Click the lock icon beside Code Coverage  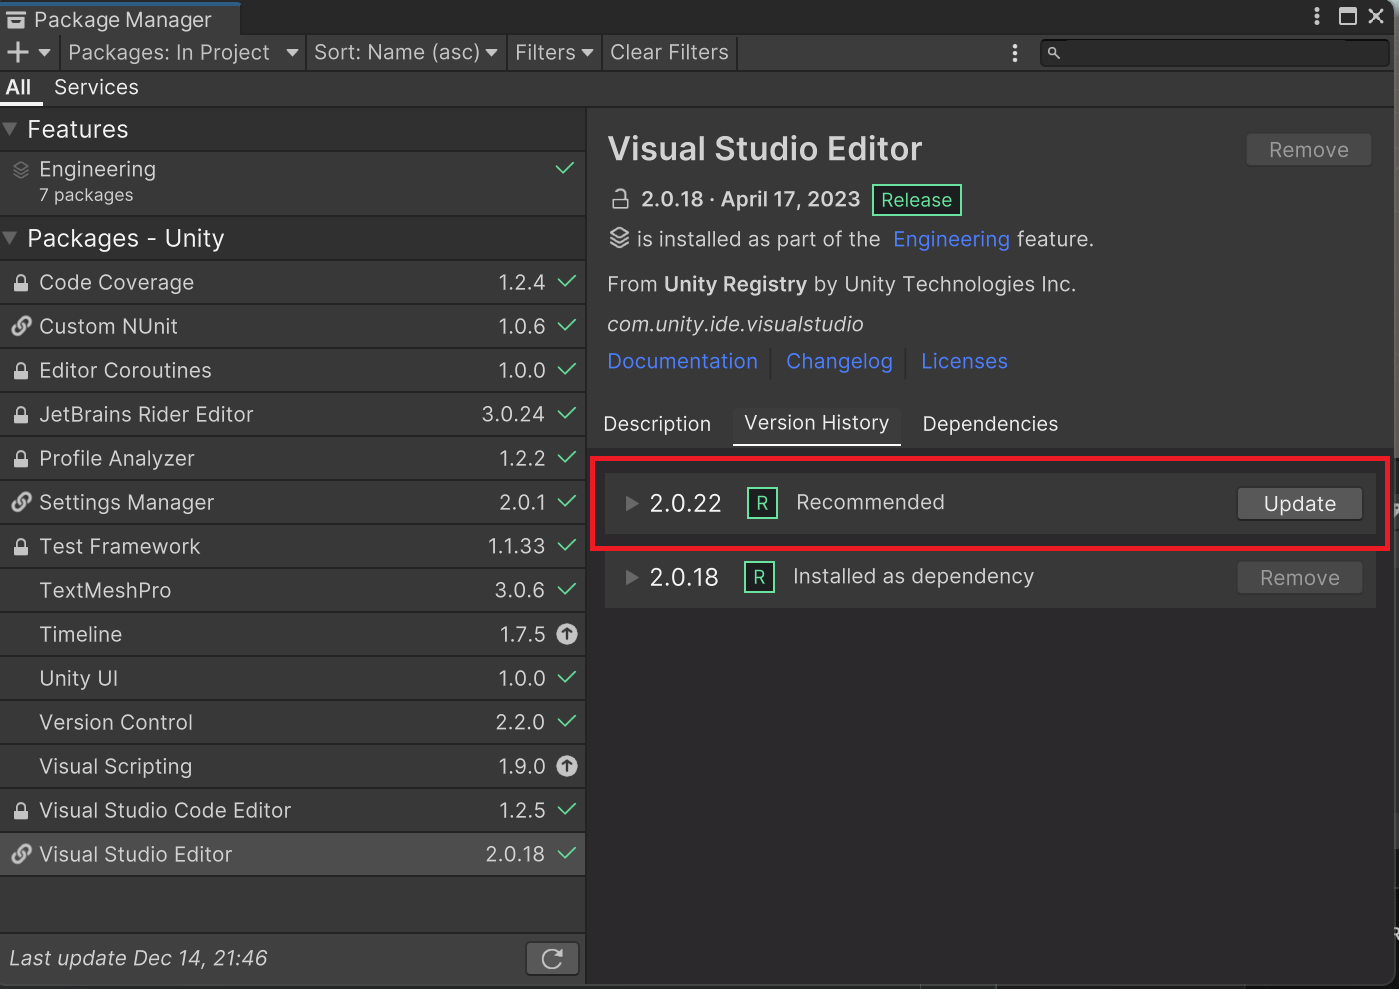[20, 282]
